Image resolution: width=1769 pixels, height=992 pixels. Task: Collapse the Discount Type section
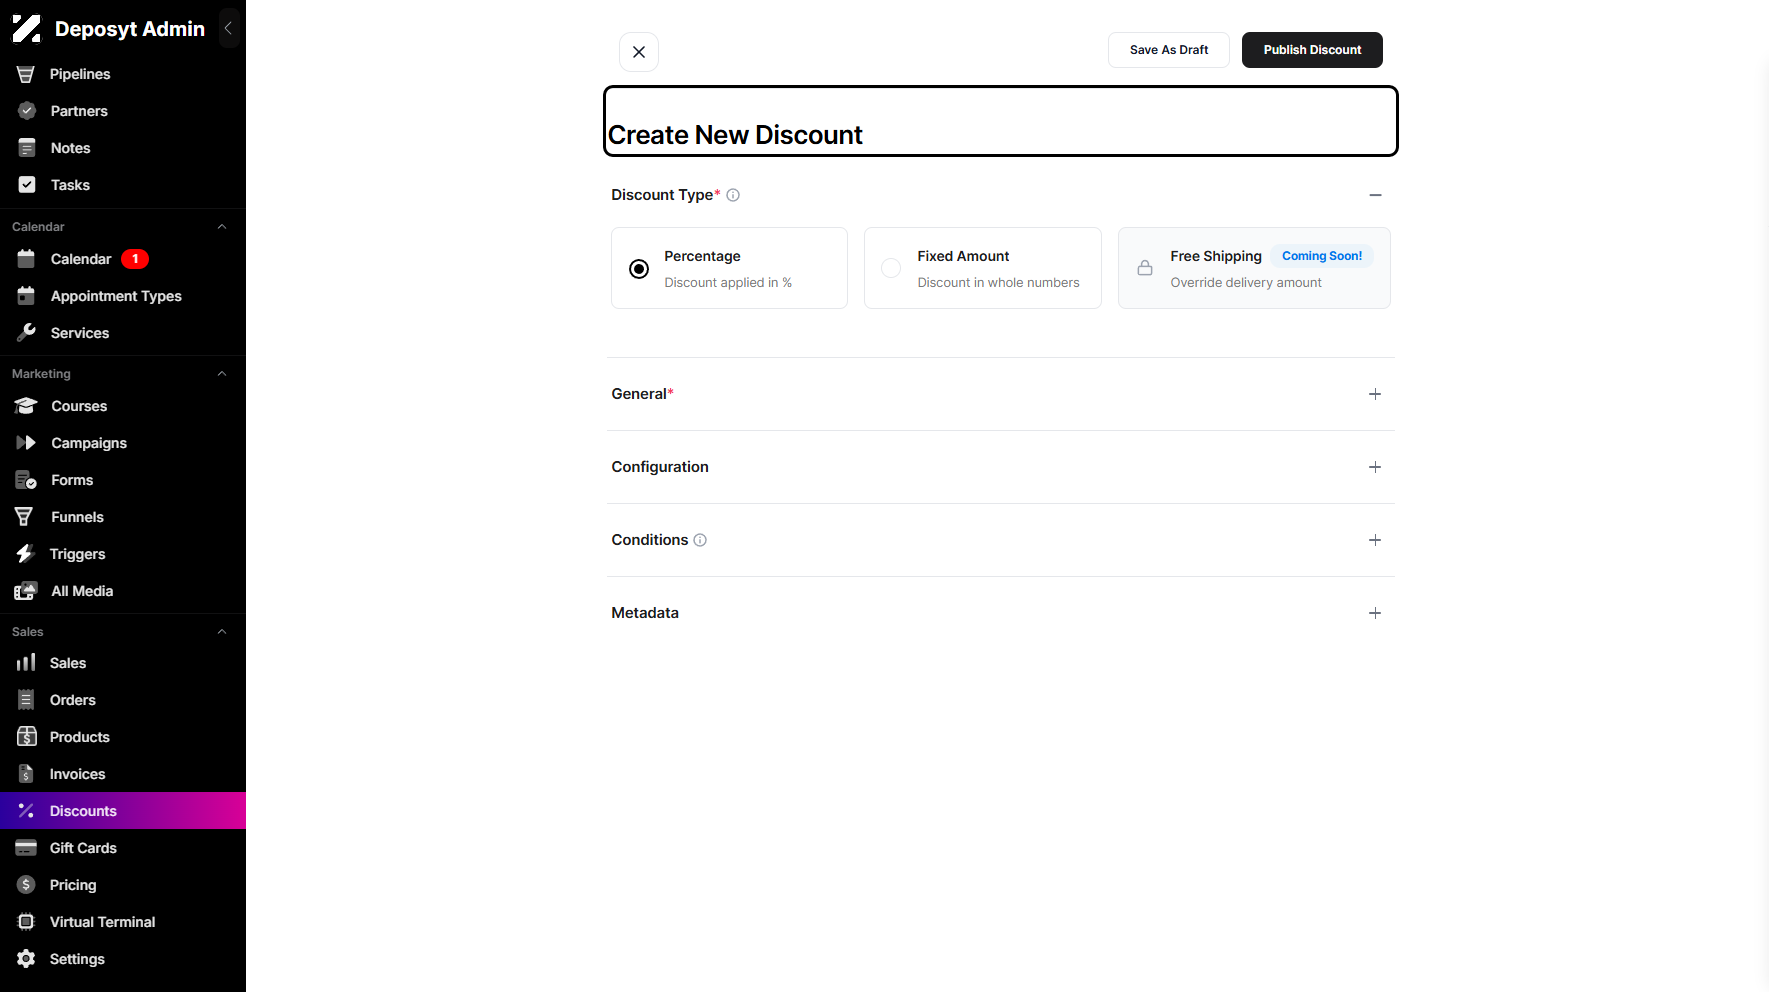tap(1375, 195)
